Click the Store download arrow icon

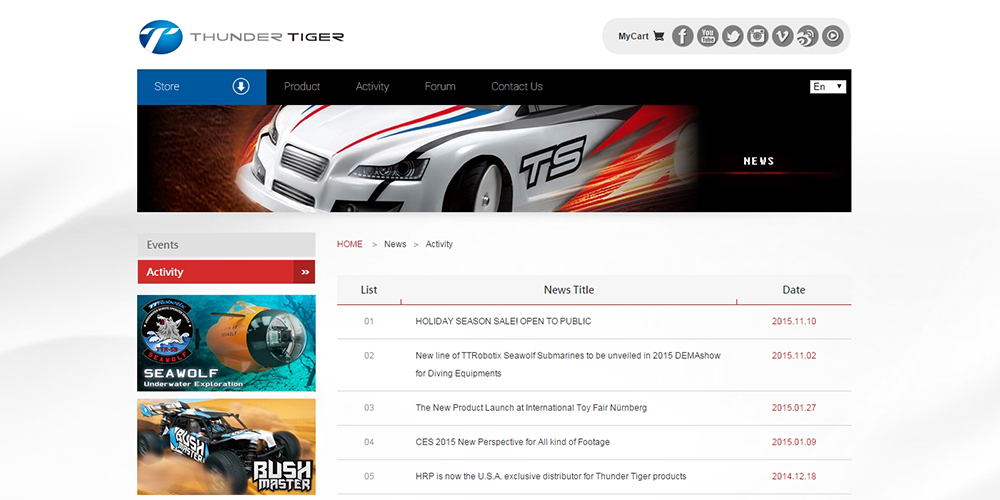(x=240, y=86)
